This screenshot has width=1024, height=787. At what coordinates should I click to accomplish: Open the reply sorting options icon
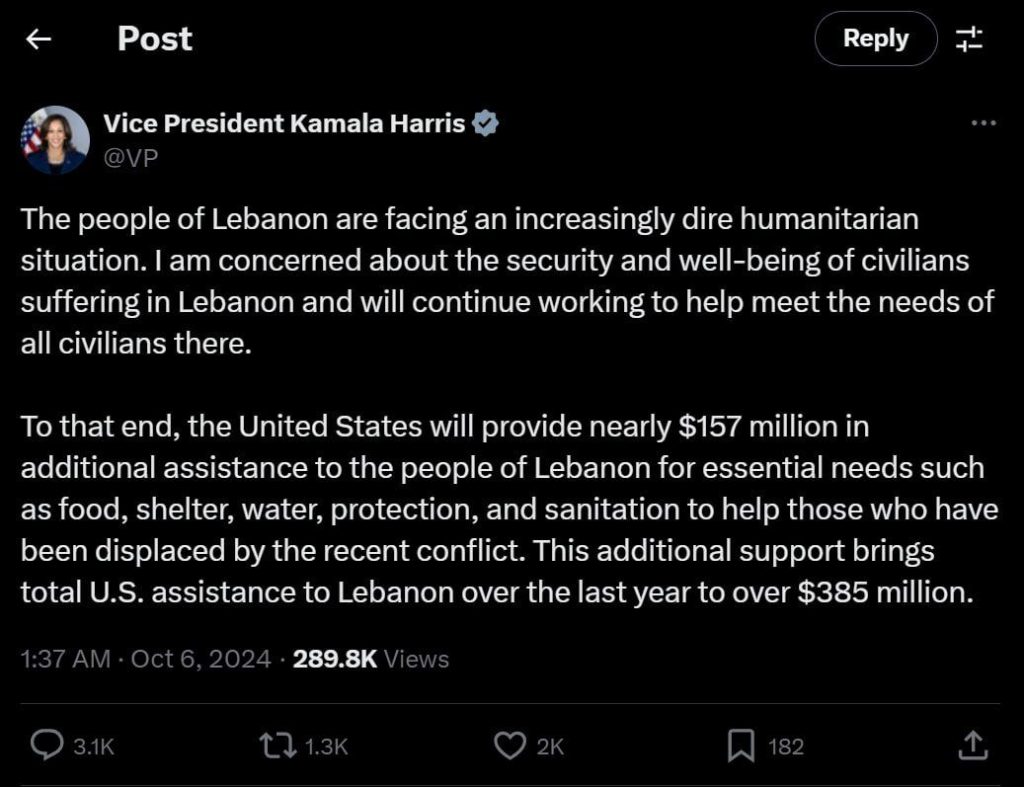pos(969,39)
